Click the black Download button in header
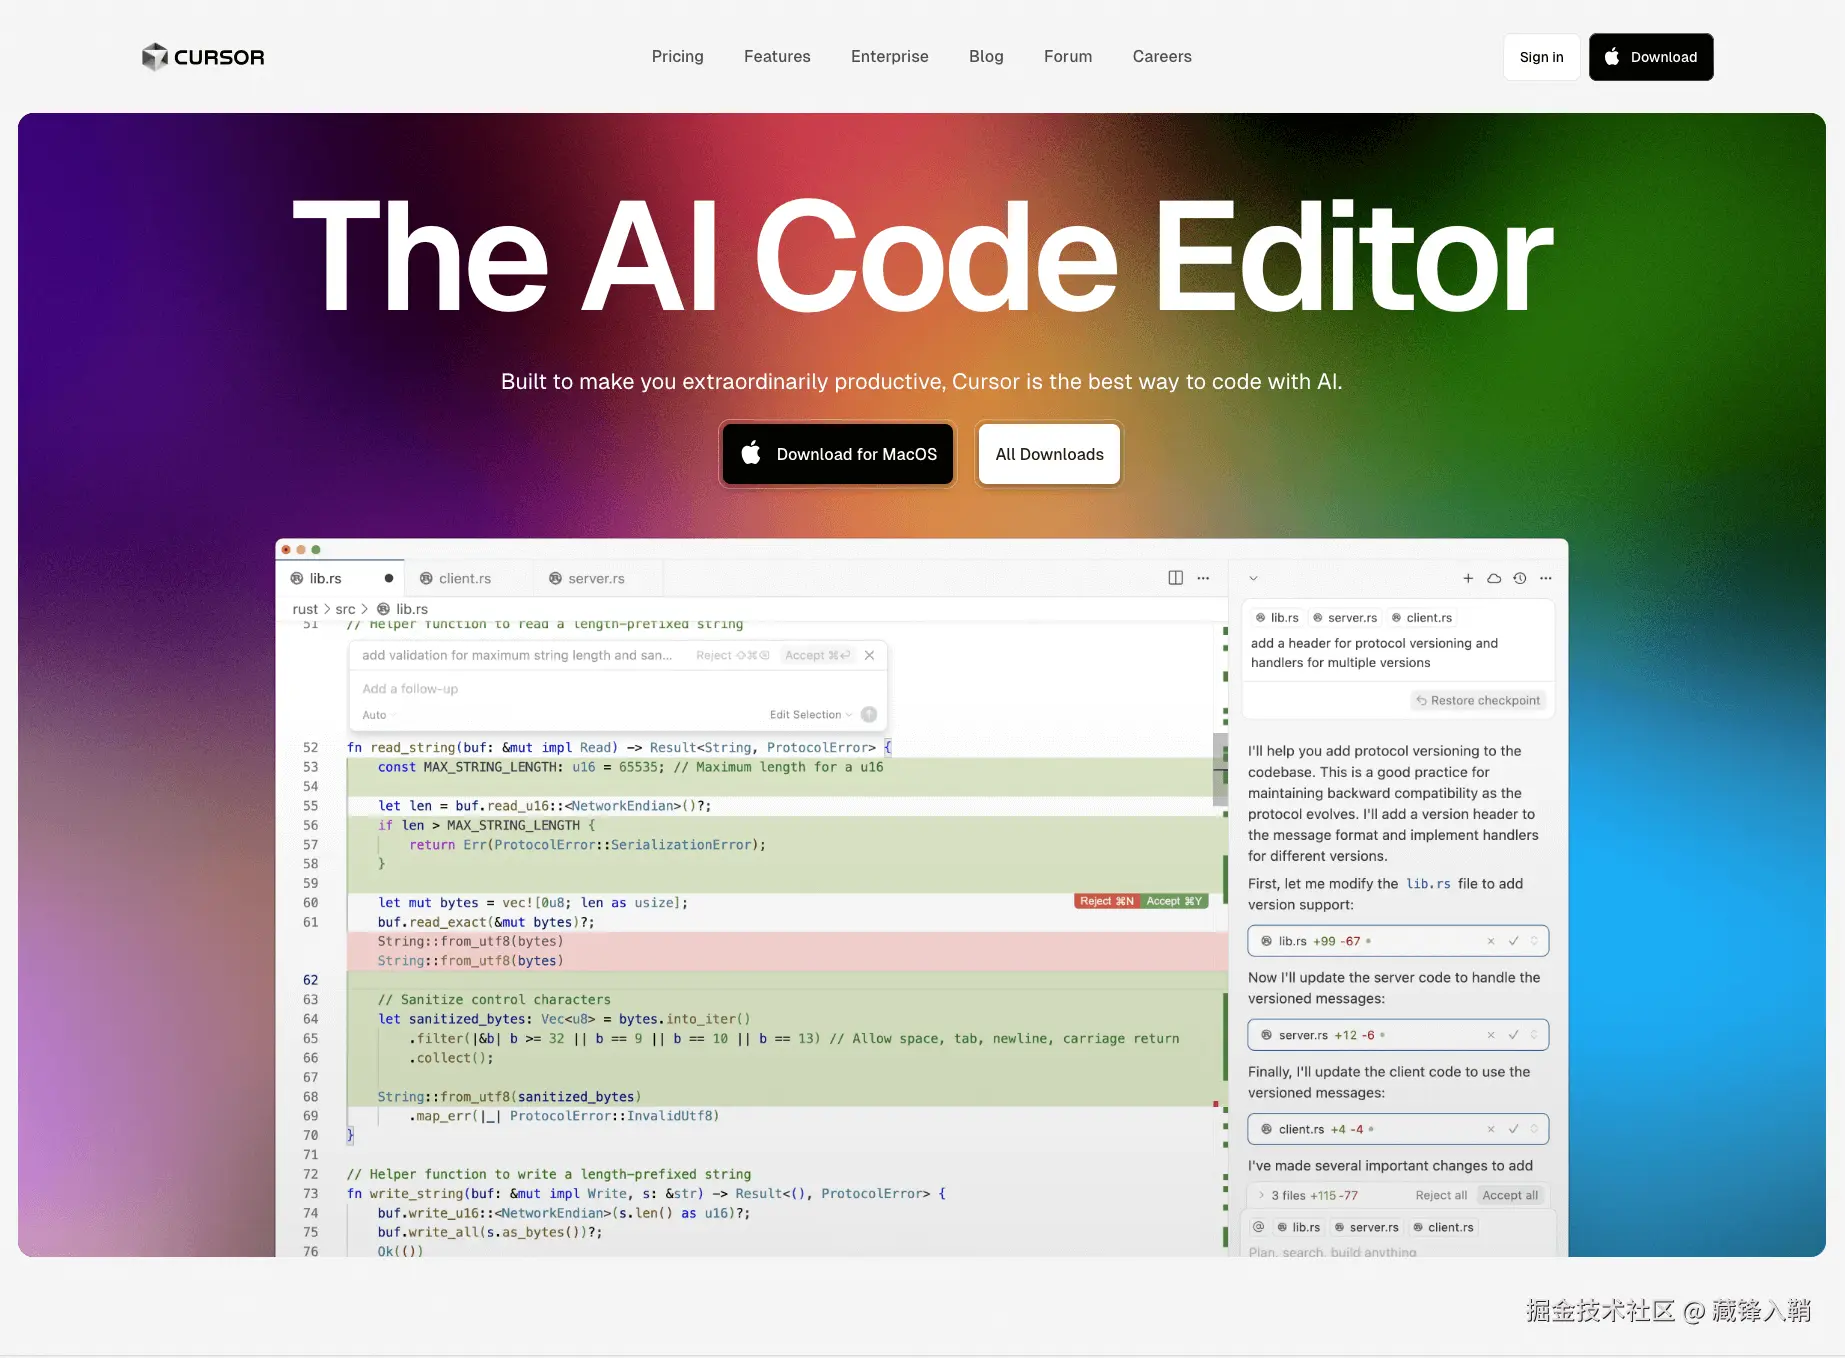The width and height of the screenshot is (1845, 1358). pyautogui.click(x=1651, y=57)
